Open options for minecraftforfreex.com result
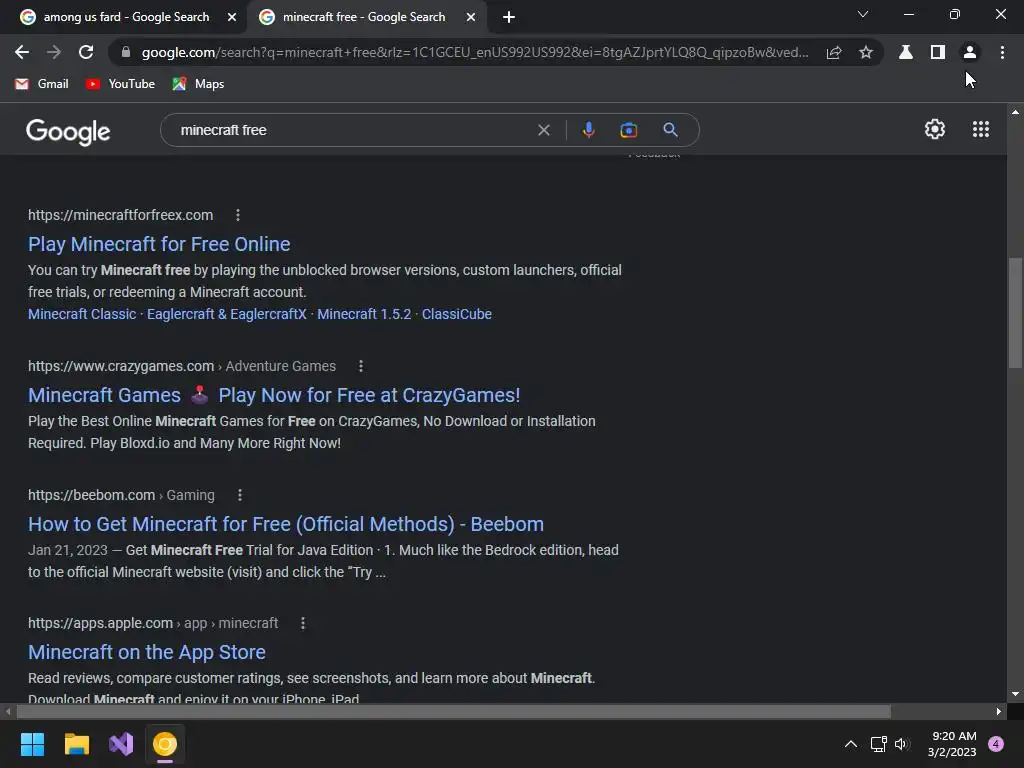The height and width of the screenshot is (768, 1024). click(x=238, y=215)
